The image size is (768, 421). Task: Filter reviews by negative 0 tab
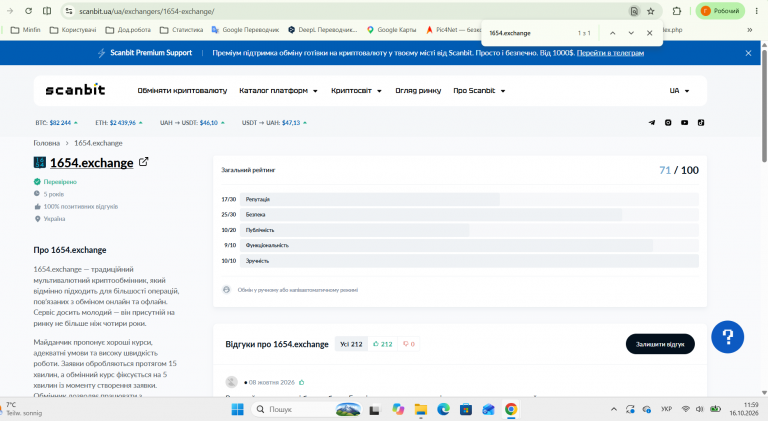(x=409, y=344)
